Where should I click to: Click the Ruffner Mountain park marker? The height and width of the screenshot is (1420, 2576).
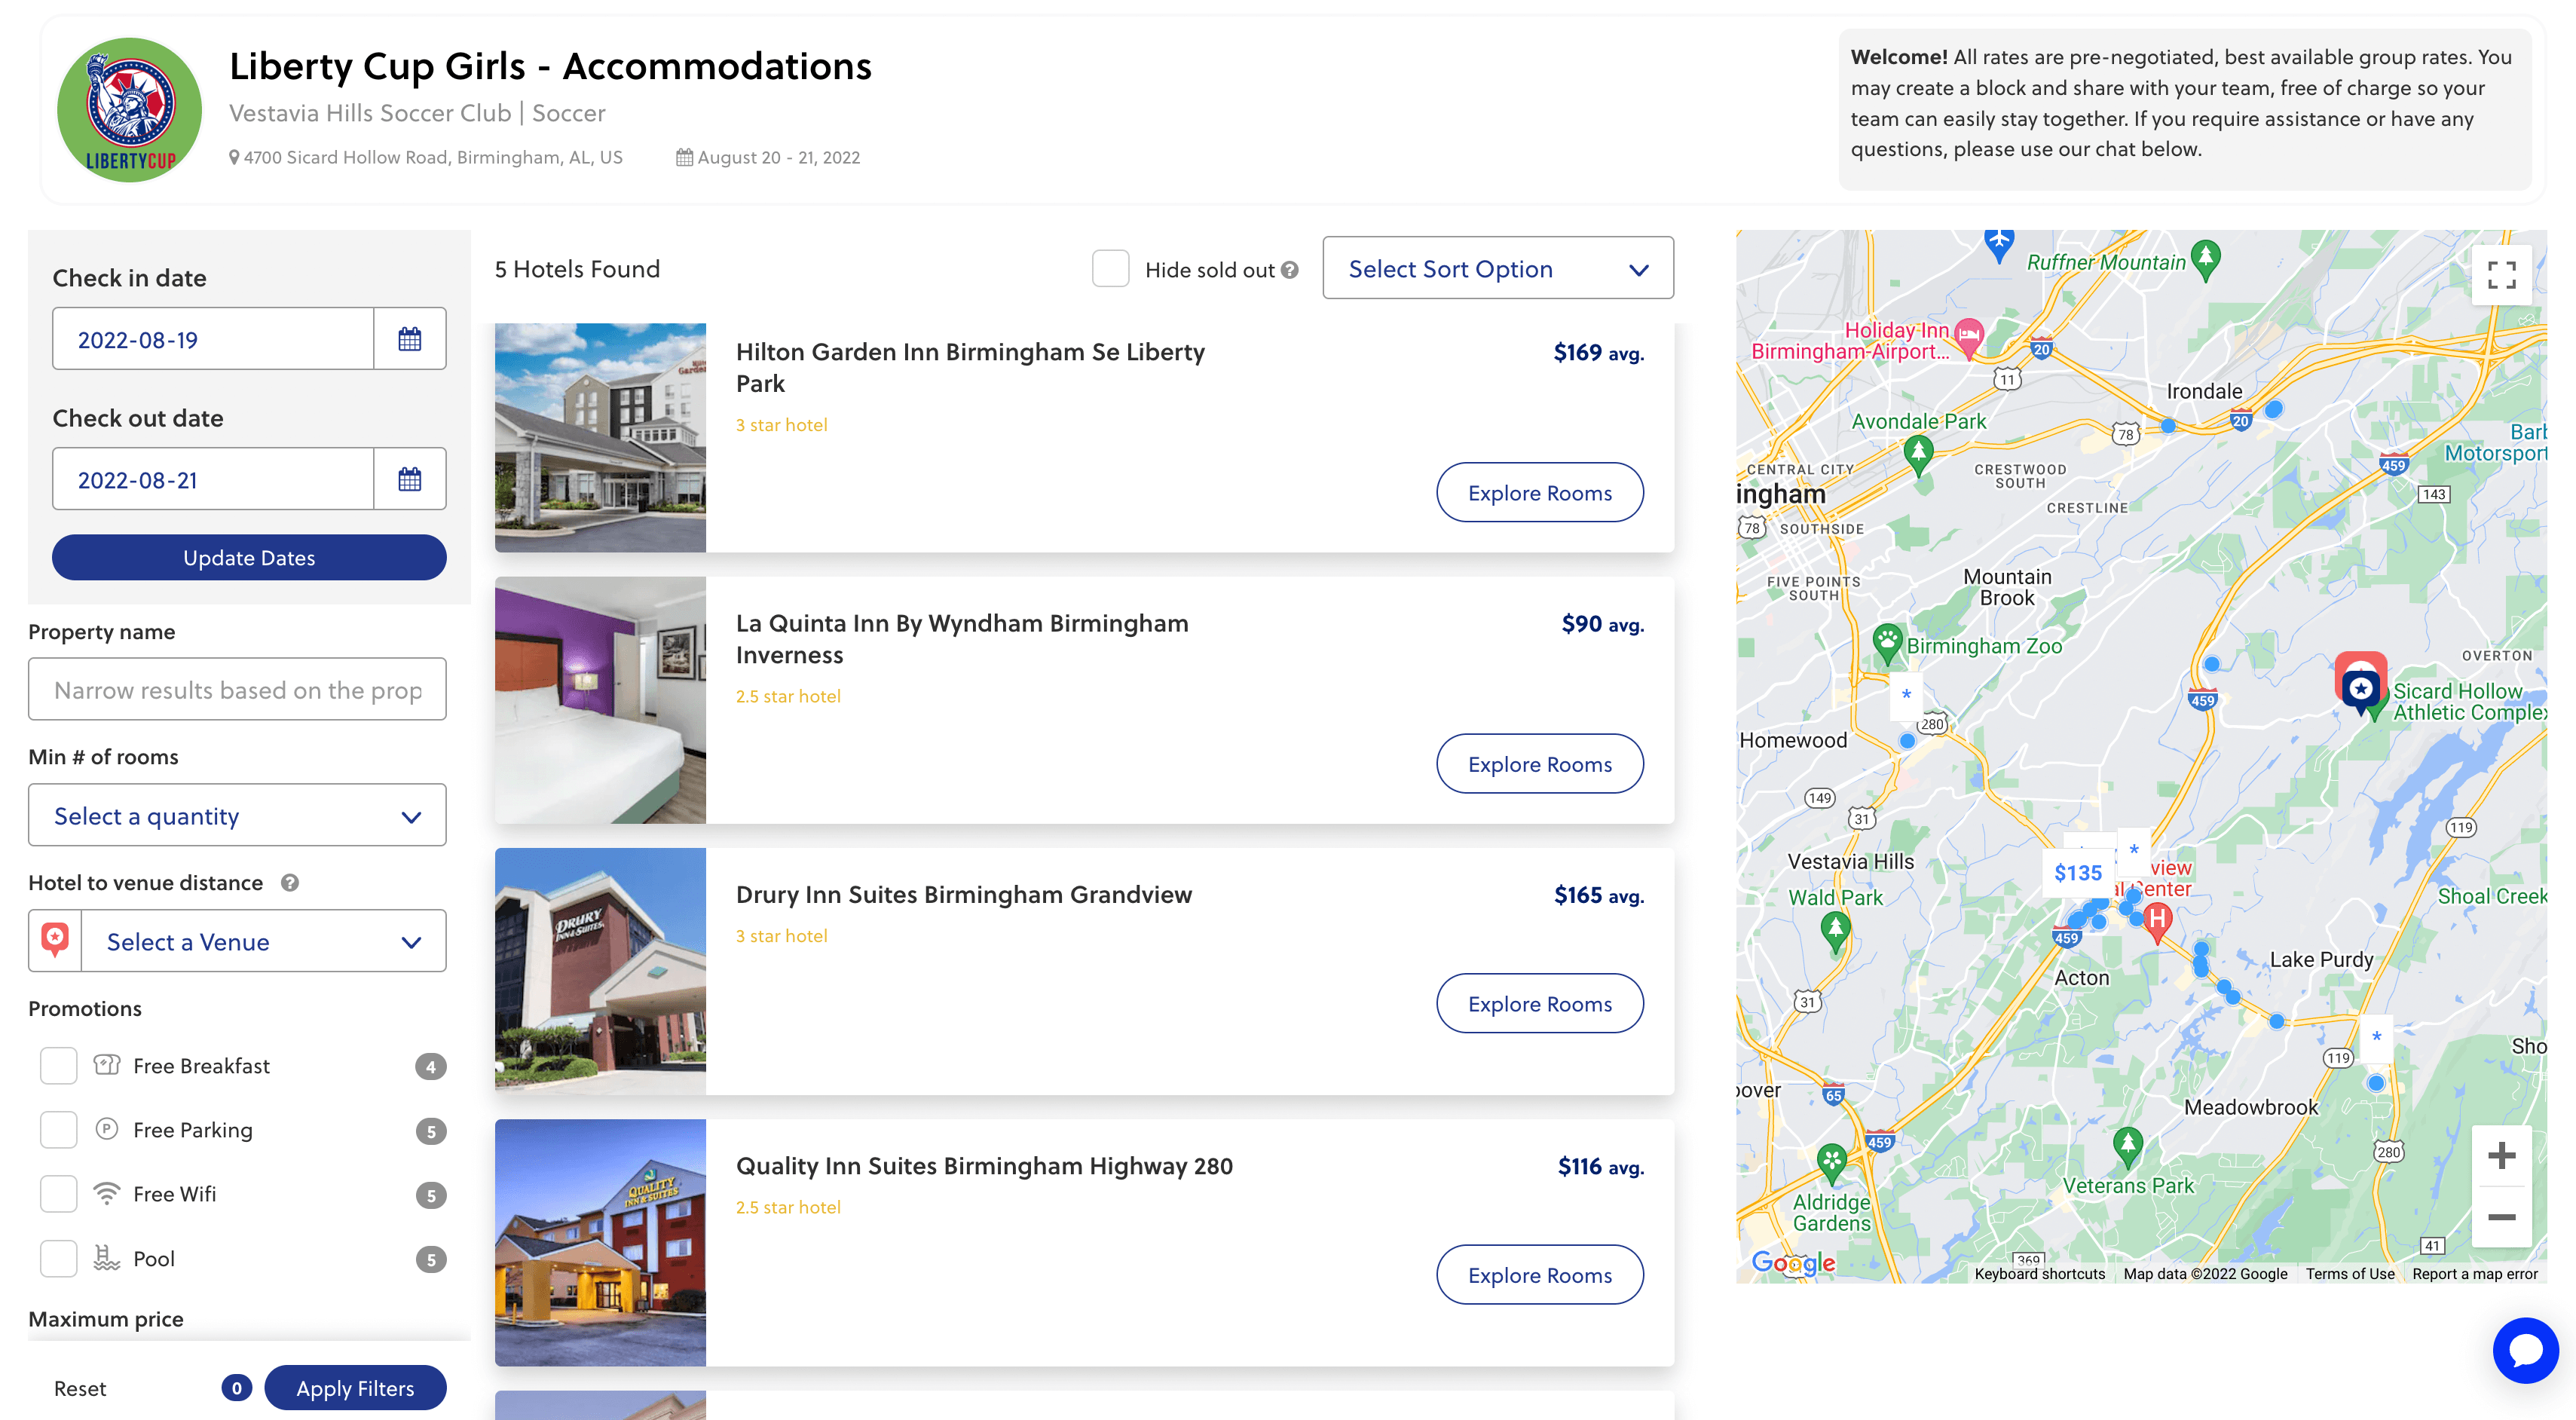pyautogui.click(x=2205, y=259)
